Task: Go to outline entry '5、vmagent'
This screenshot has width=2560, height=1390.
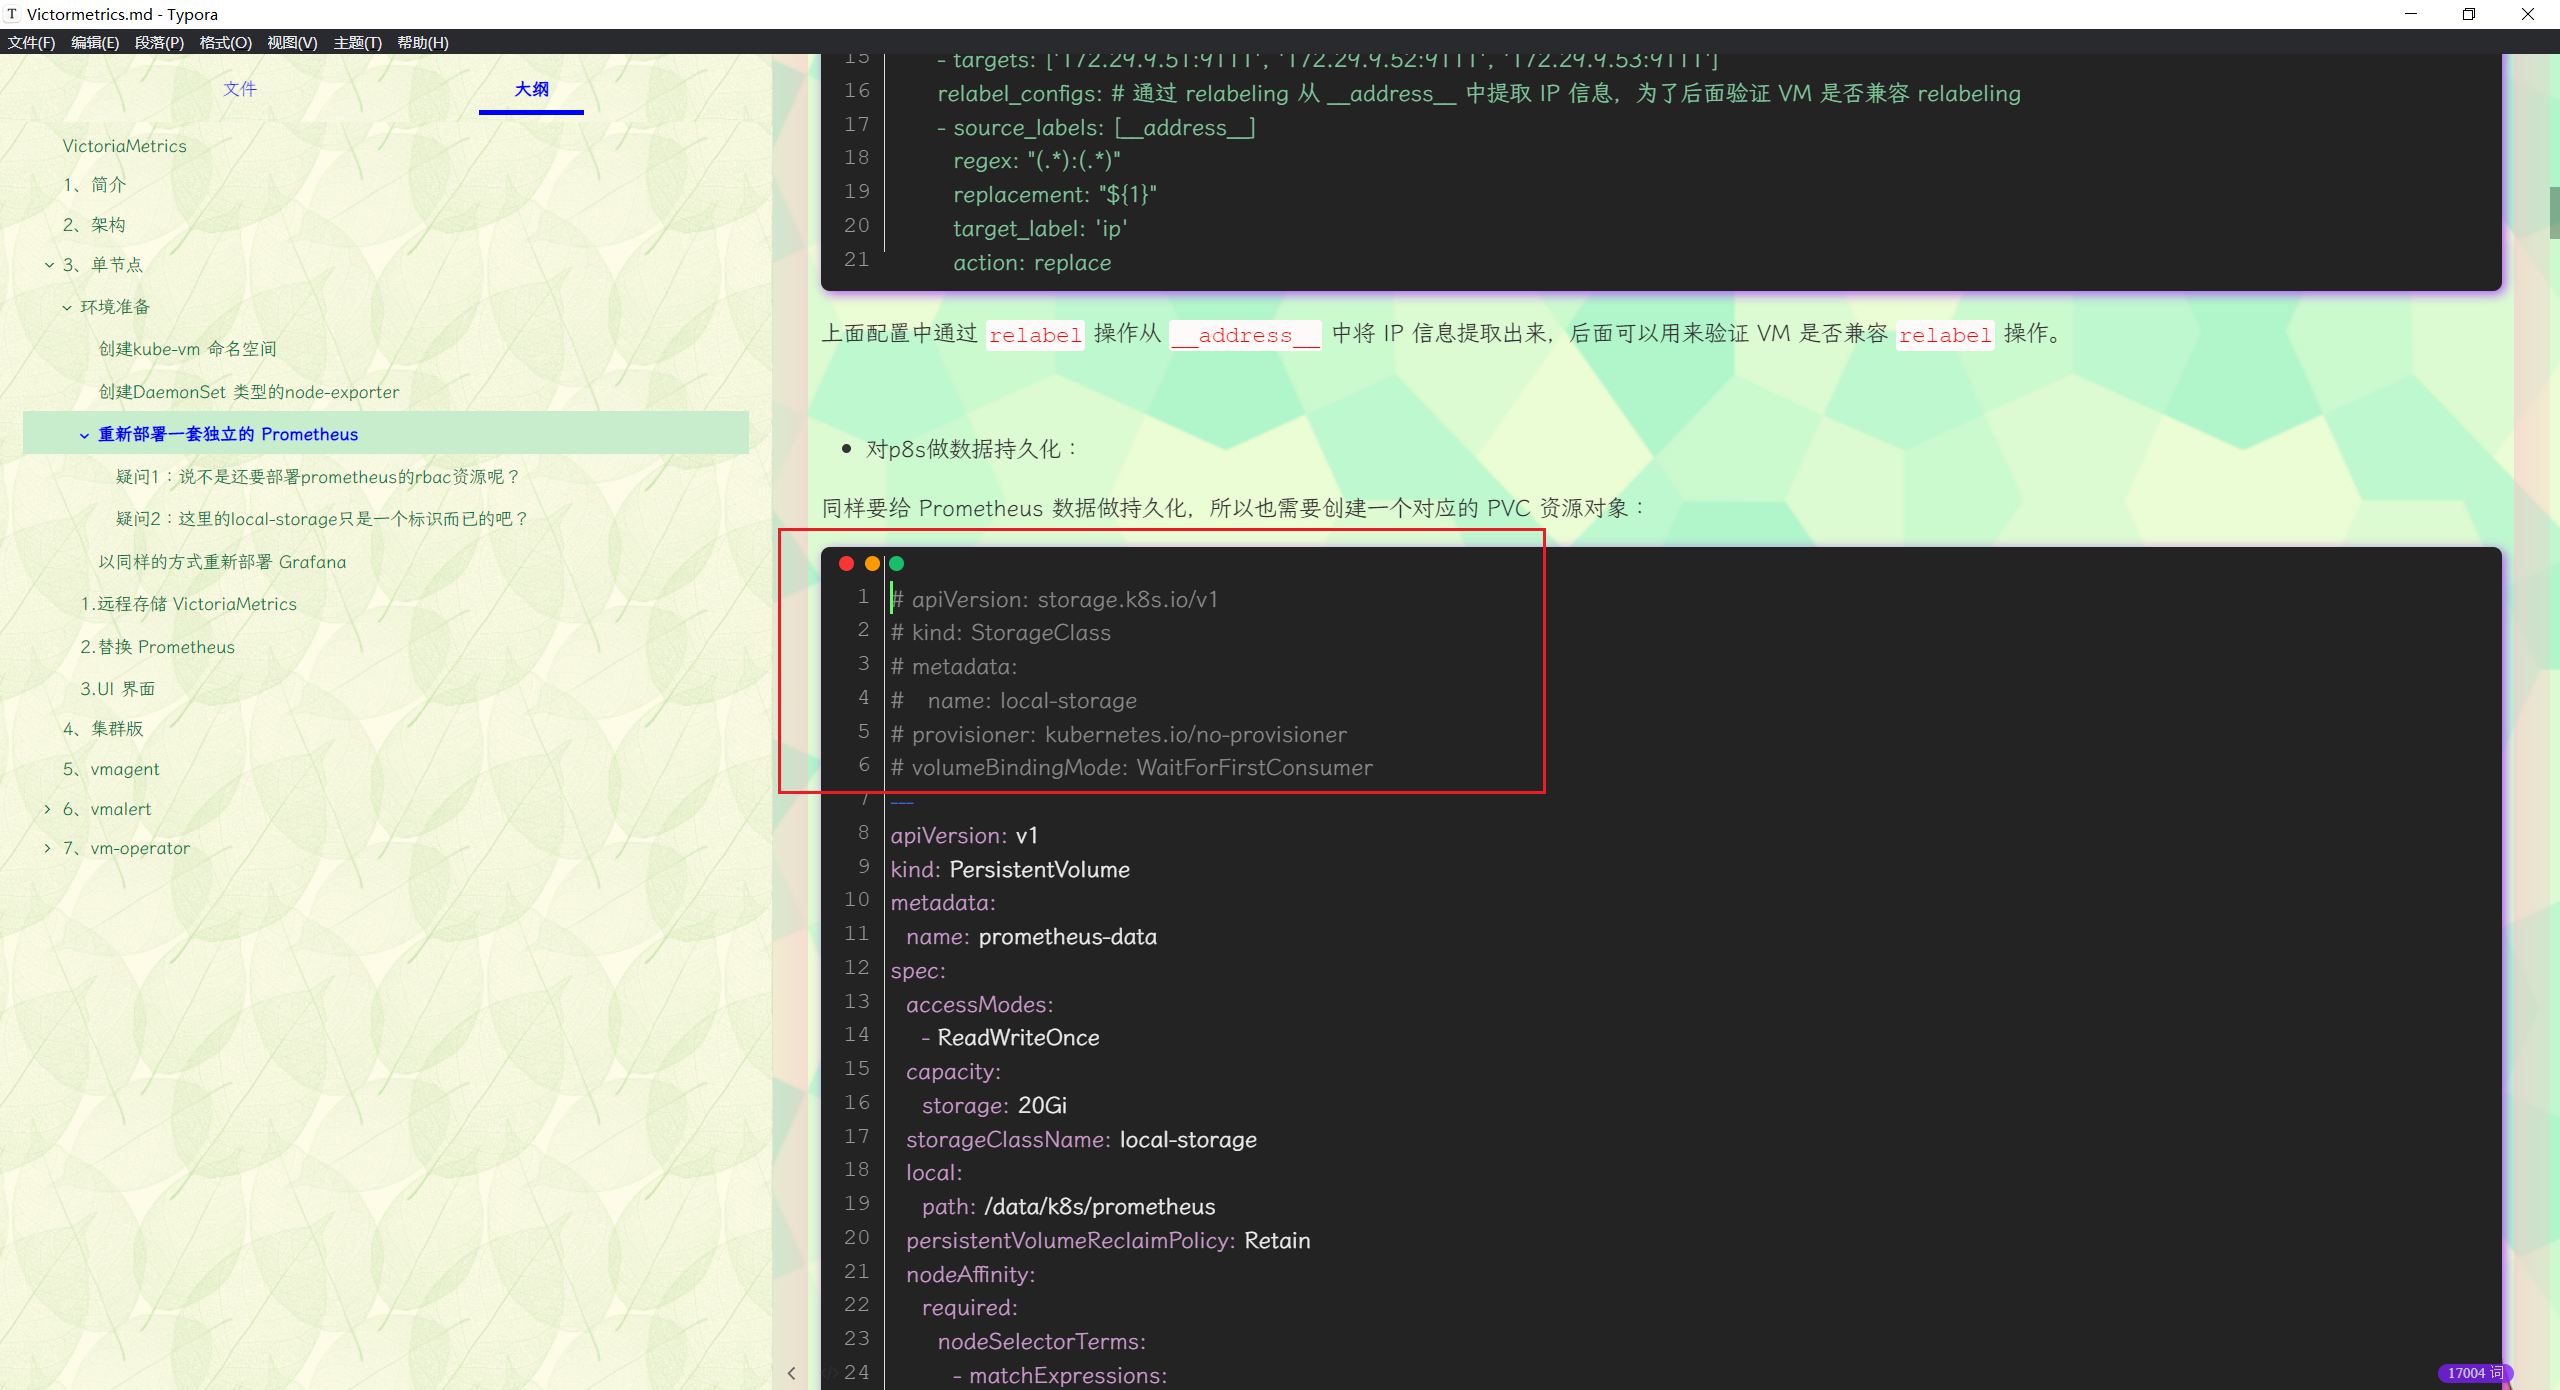Action: pyautogui.click(x=111, y=769)
